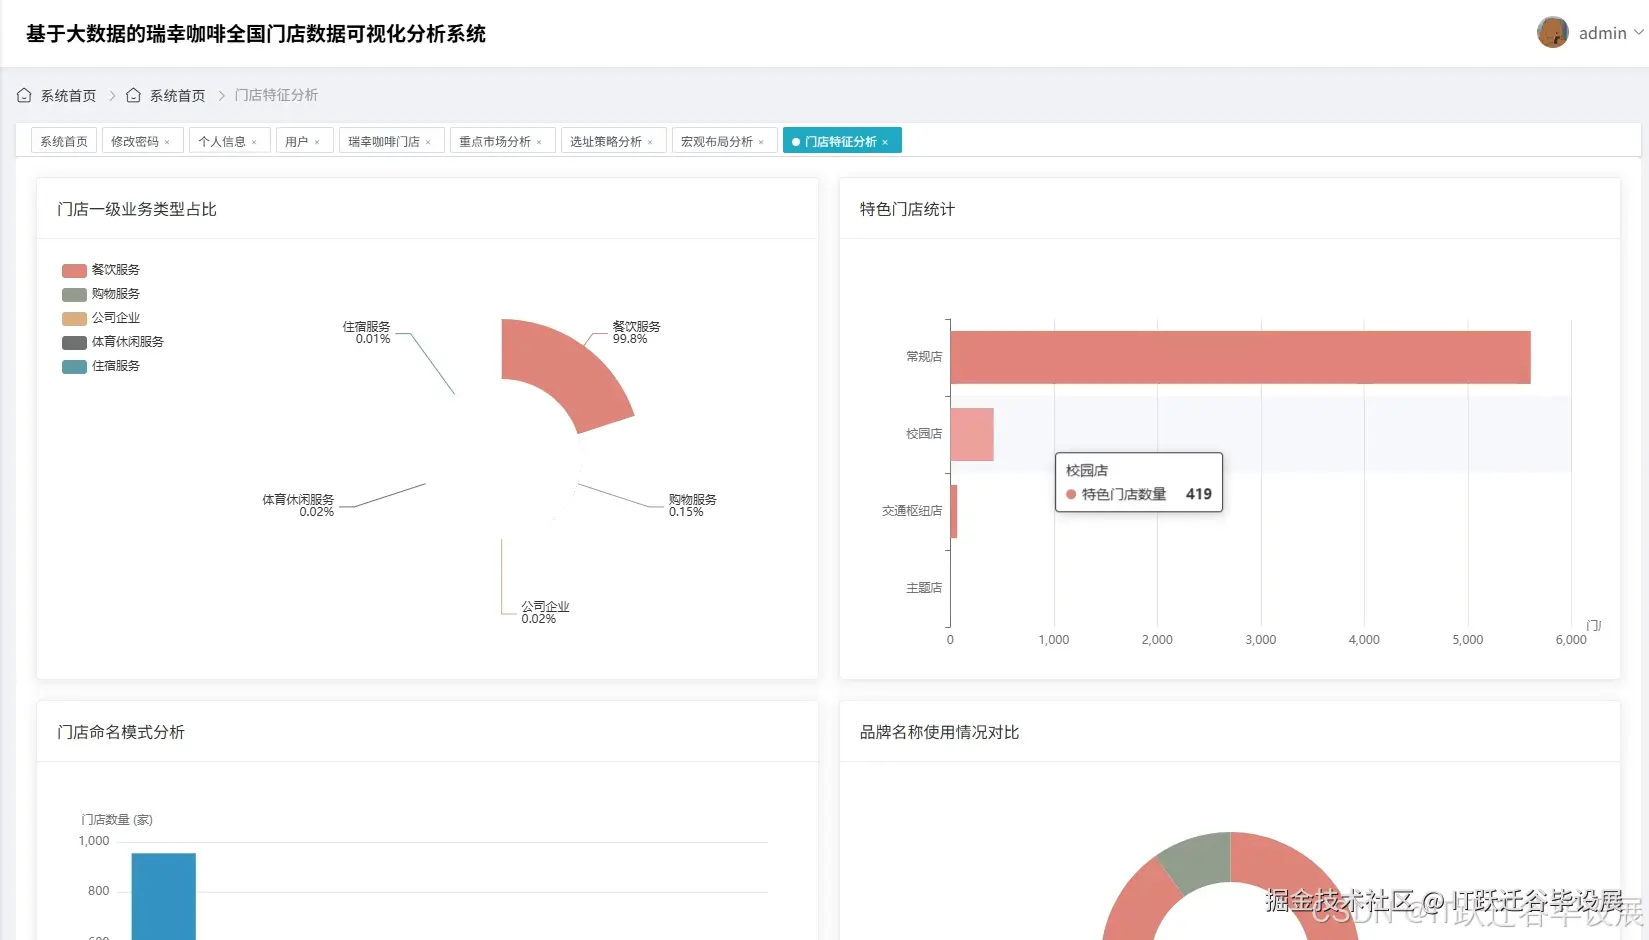Click the first 系统首页 breadcrumb link
The height and width of the screenshot is (940, 1649).
coord(68,96)
